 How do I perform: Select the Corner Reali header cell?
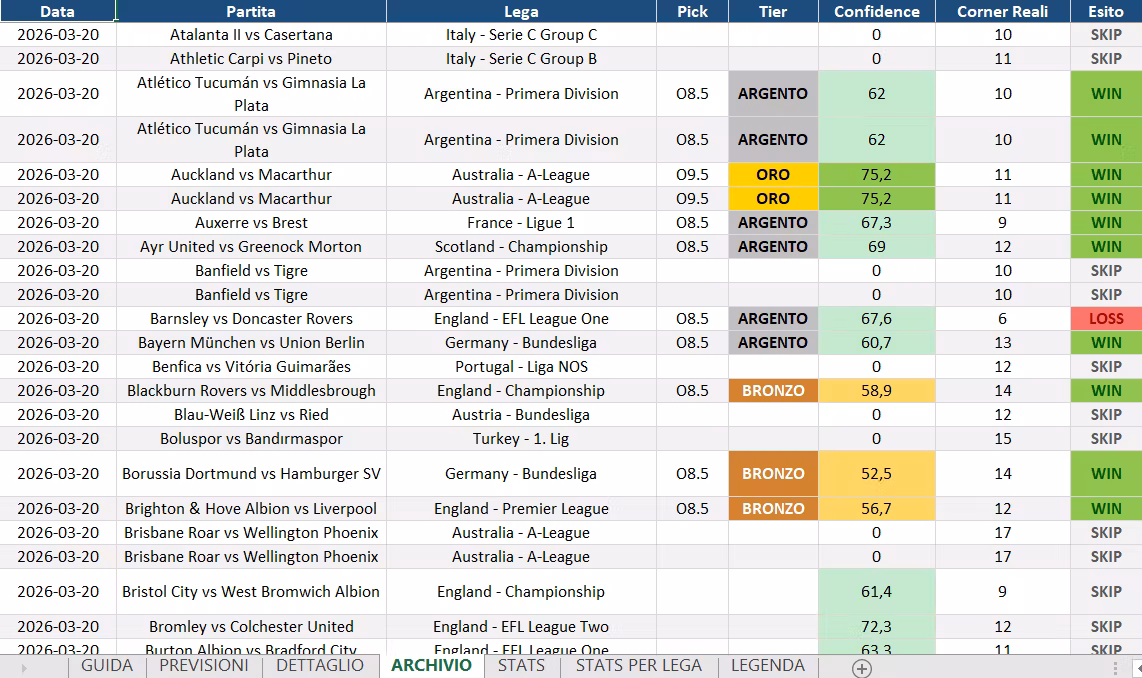(1003, 11)
